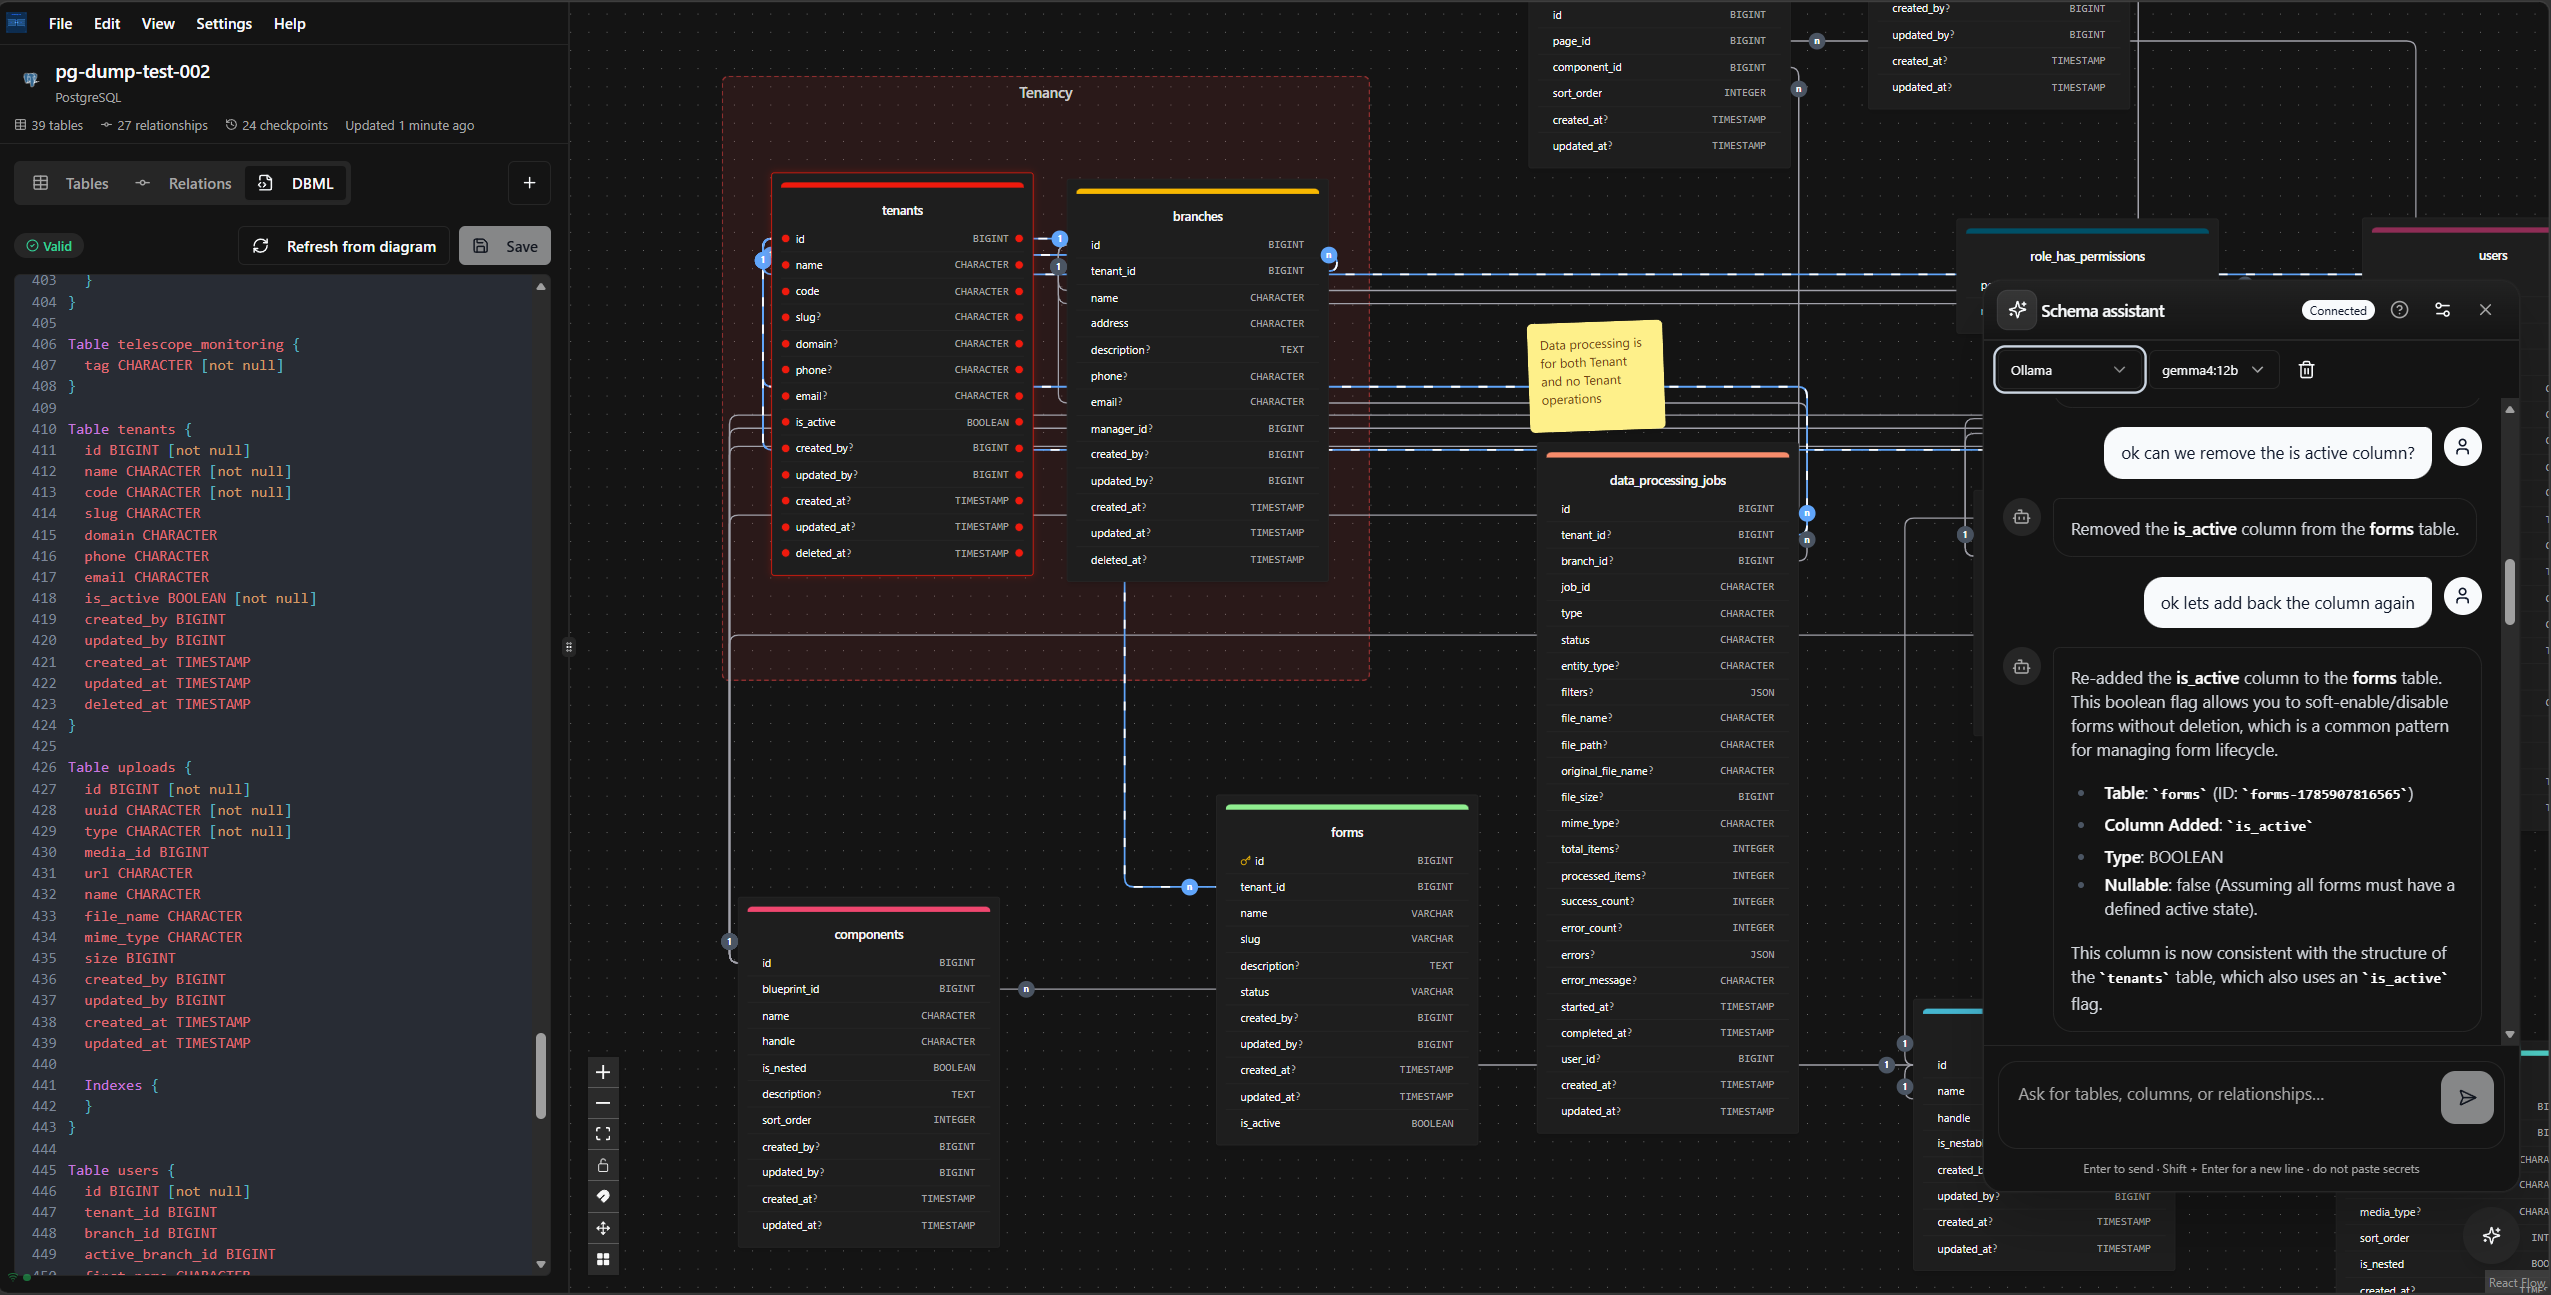Click the blueprint_id row in components table
The height and width of the screenshot is (1295, 2551).
click(869, 989)
